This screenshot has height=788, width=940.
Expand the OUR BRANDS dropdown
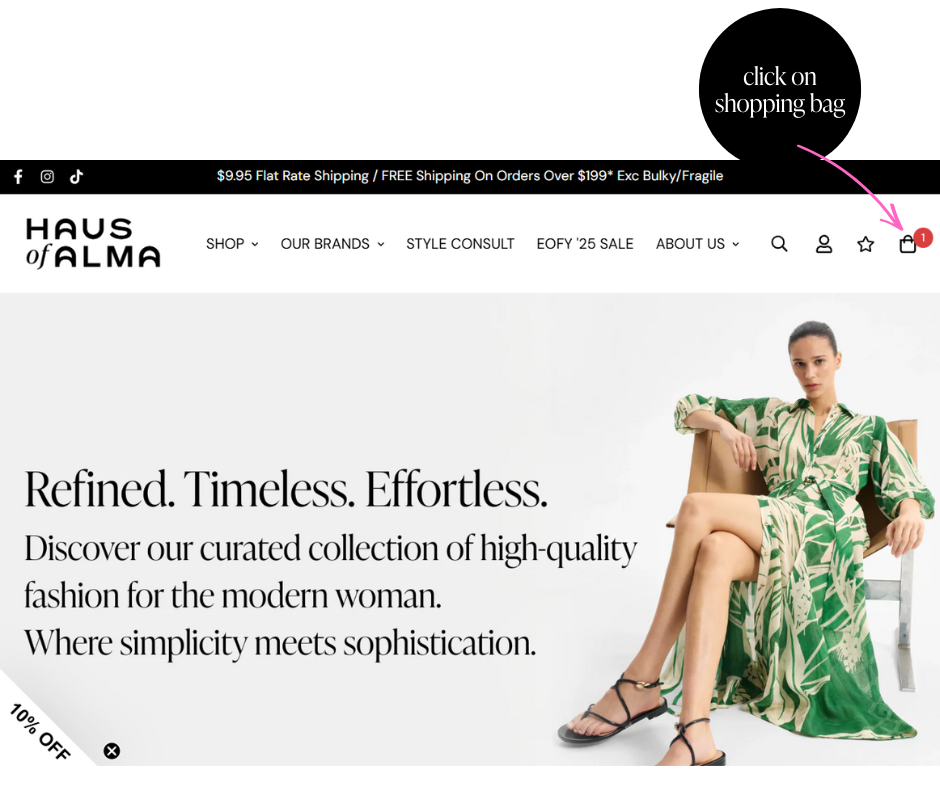click(333, 244)
